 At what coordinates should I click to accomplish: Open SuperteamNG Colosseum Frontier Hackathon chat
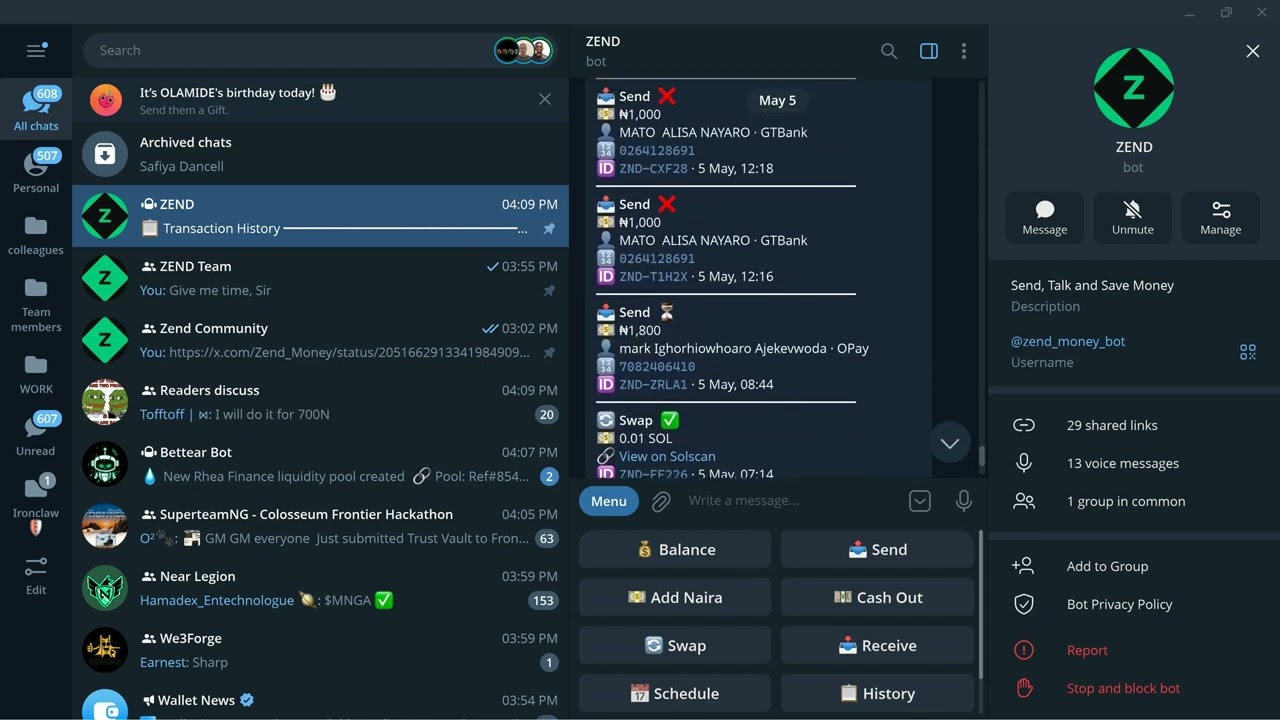pos(320,526)
